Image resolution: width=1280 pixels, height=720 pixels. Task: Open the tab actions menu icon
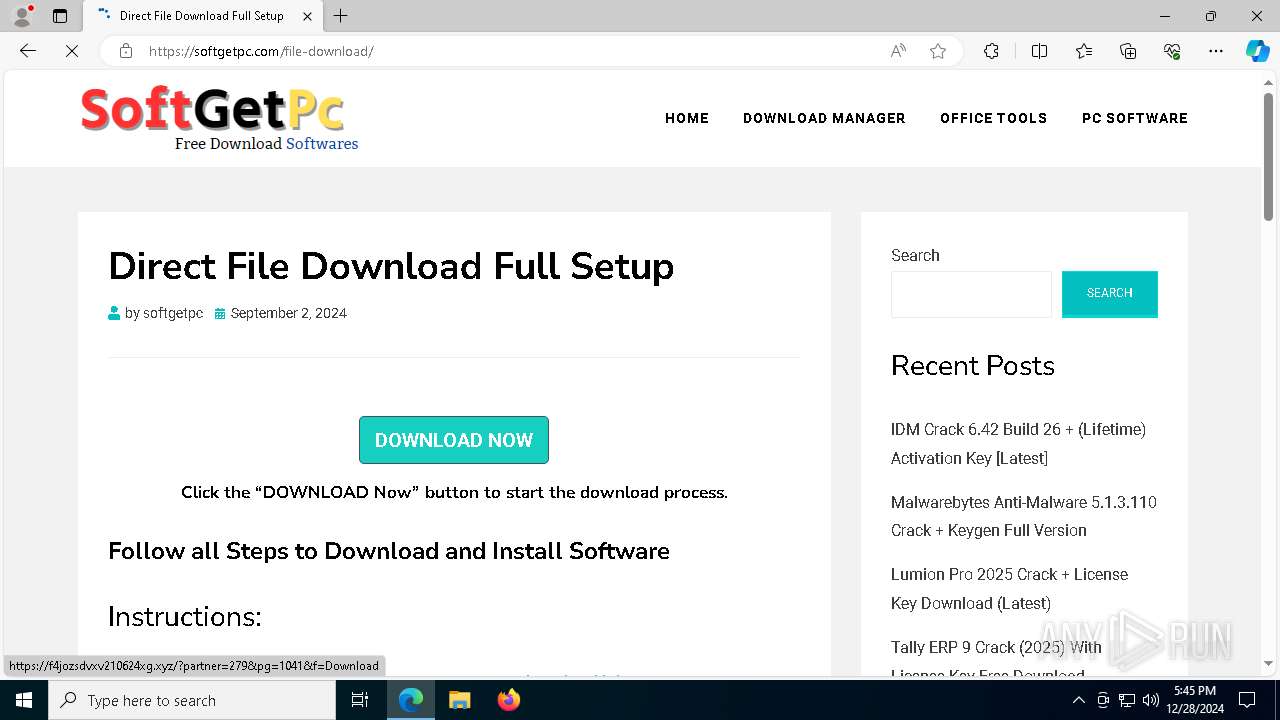click(60, 16)
